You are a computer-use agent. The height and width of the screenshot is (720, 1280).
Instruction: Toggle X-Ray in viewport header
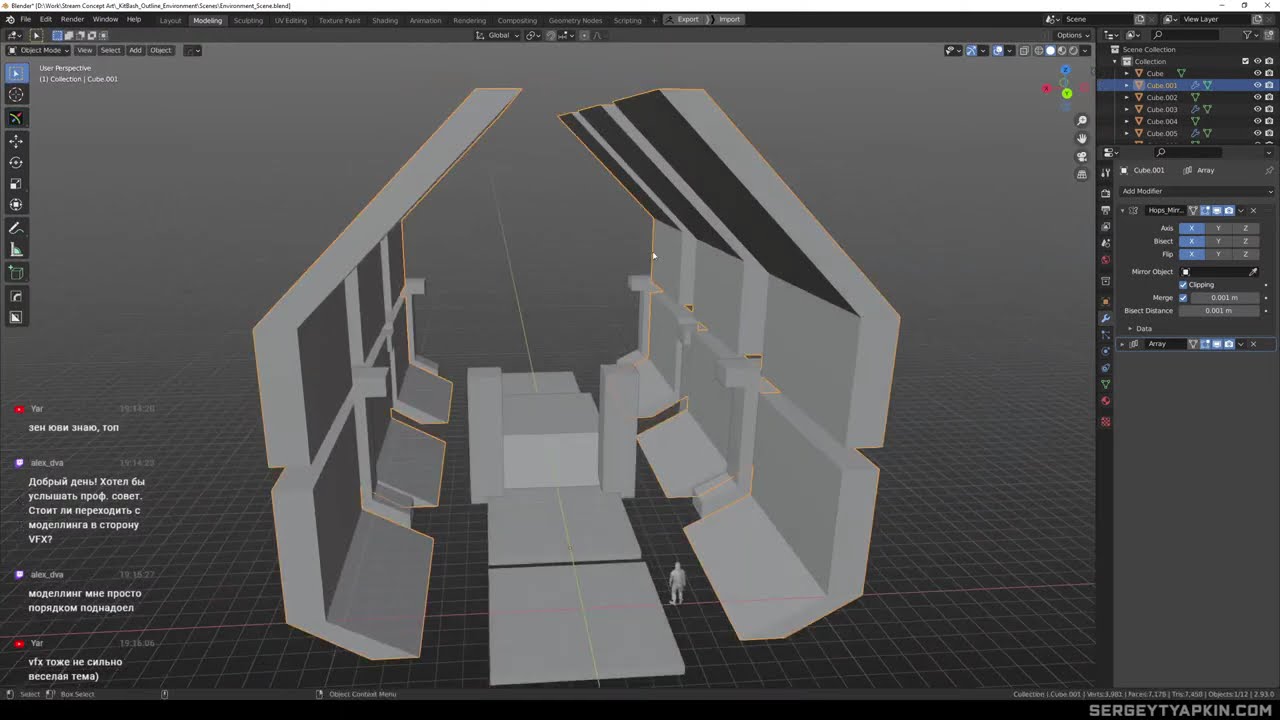click(1023, 50)
